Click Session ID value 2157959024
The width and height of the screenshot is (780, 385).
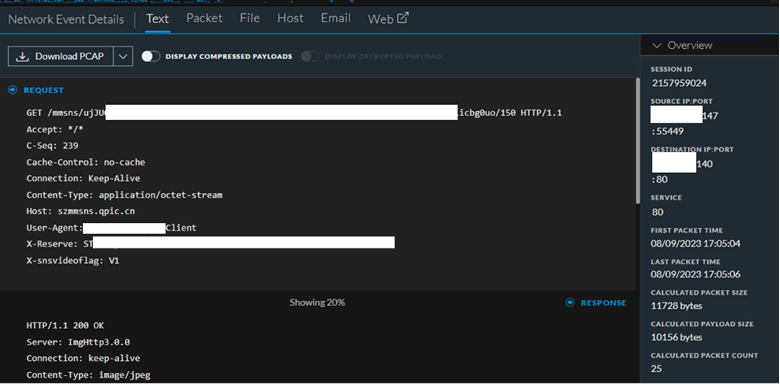point(679,83)
